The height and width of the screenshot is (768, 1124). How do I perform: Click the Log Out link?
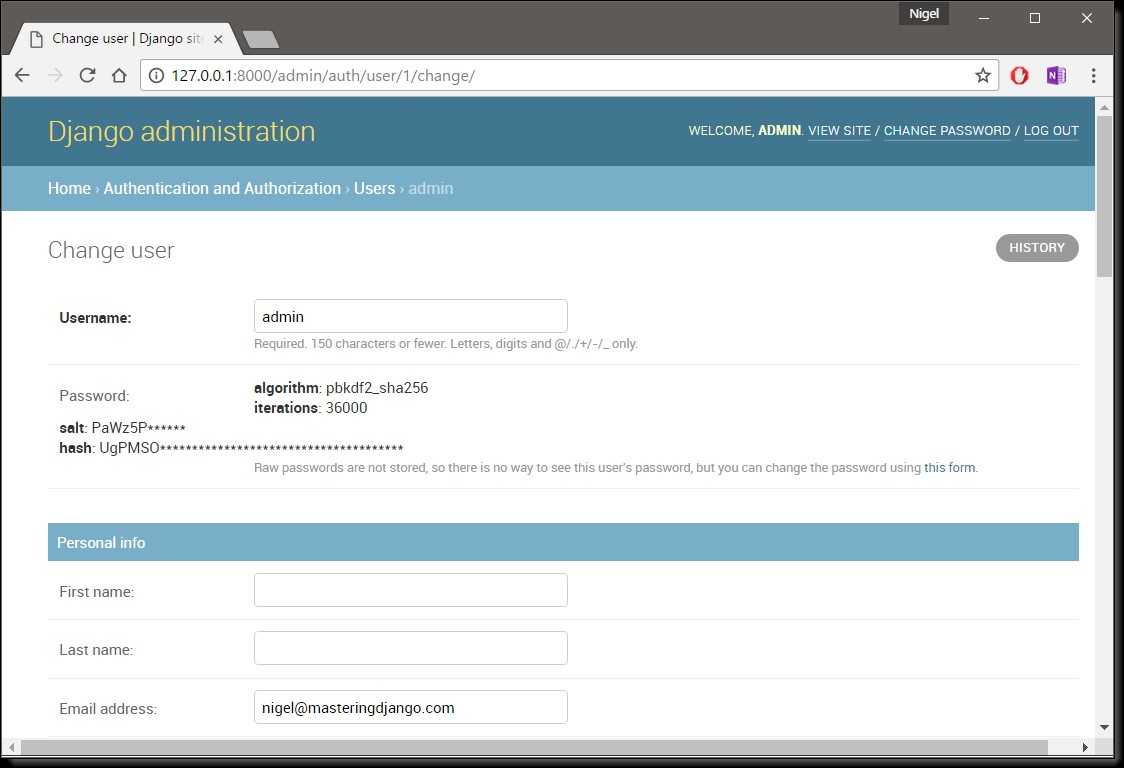(x=1051, y=131)
